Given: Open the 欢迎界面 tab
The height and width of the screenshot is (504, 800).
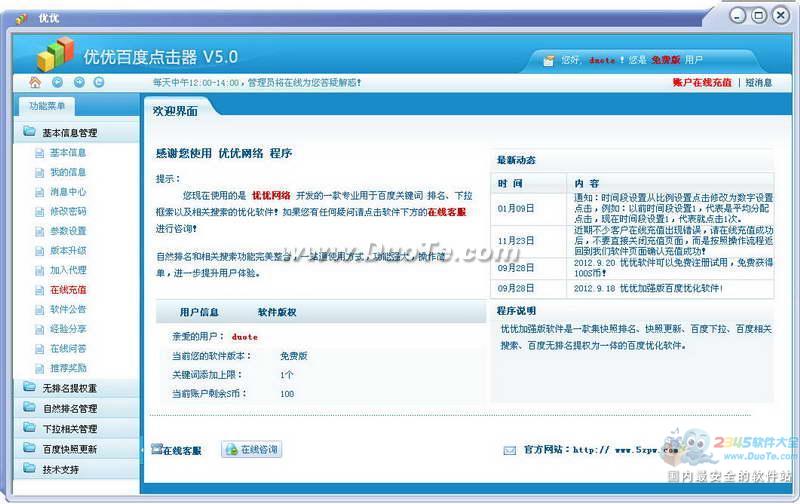Looking at the screenshot, I should coord(175,111).
